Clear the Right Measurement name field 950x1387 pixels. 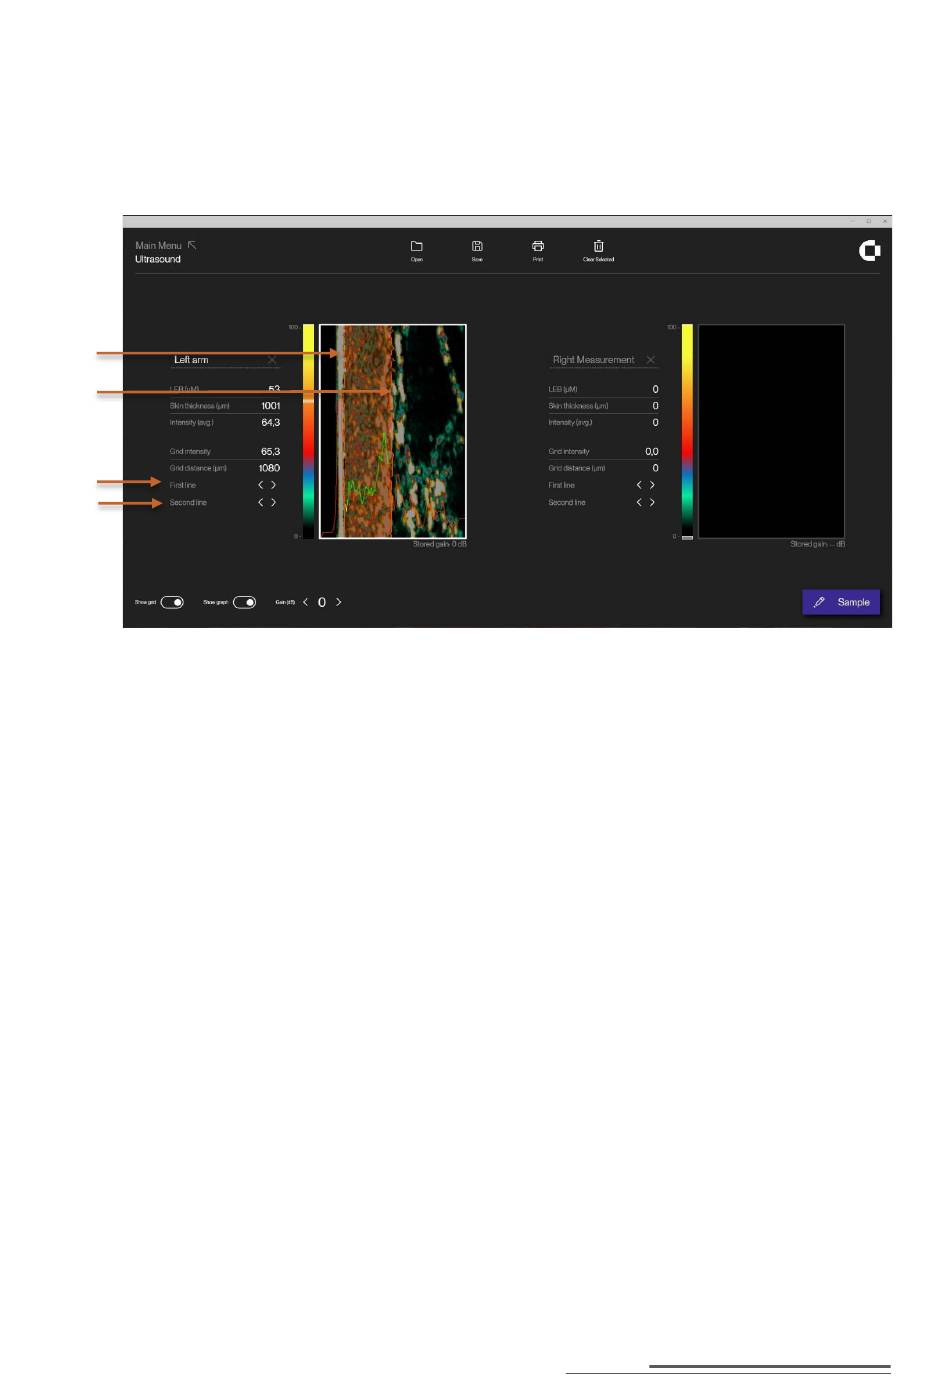coord(651,360)
